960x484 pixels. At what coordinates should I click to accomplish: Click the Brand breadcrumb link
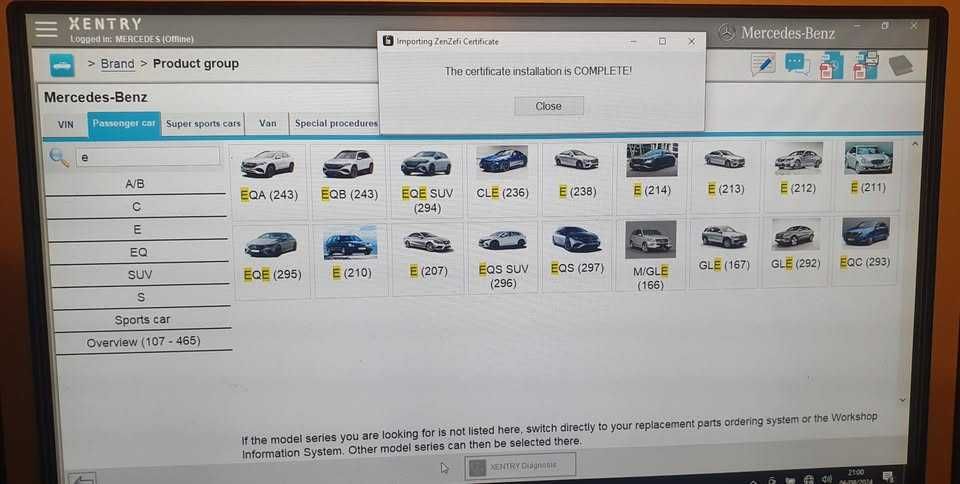(118, 64)
